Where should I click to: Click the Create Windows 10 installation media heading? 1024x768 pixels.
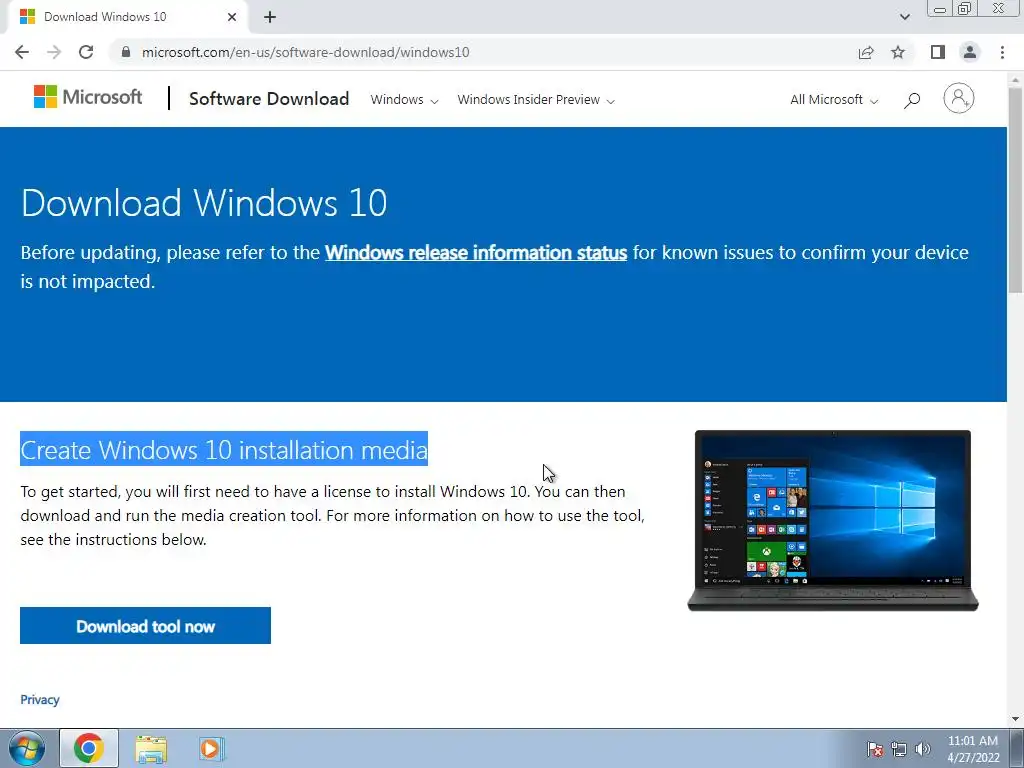coord(224,449)
